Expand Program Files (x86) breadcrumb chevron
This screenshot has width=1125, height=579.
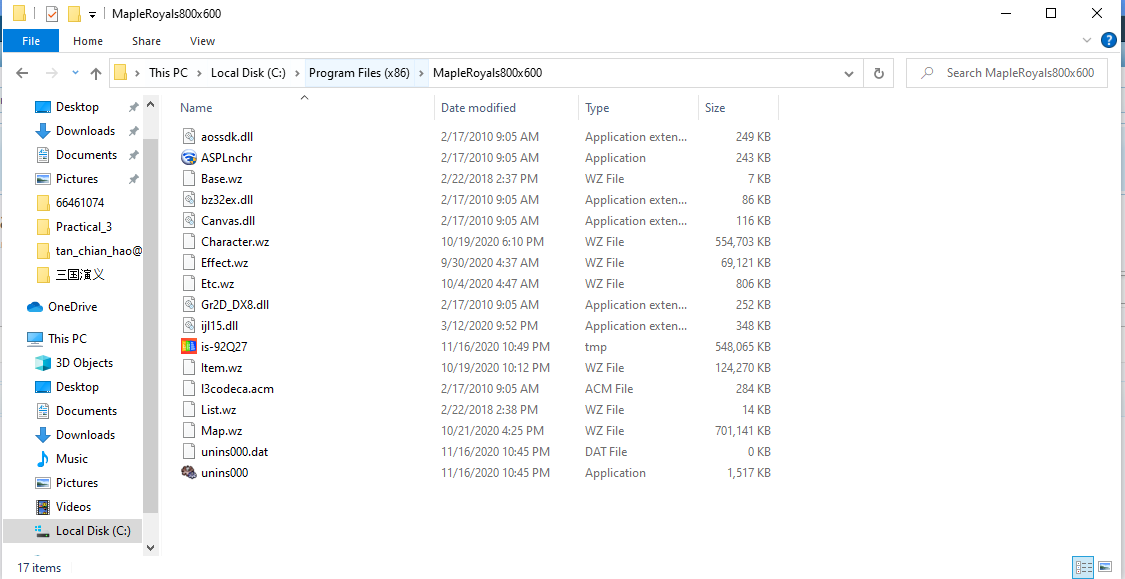pos(421,73)
